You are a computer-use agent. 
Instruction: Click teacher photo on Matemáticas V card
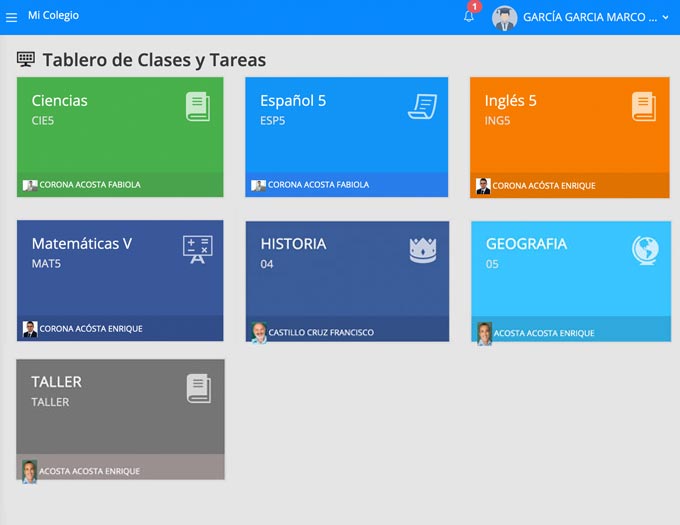tap(30, 329)
